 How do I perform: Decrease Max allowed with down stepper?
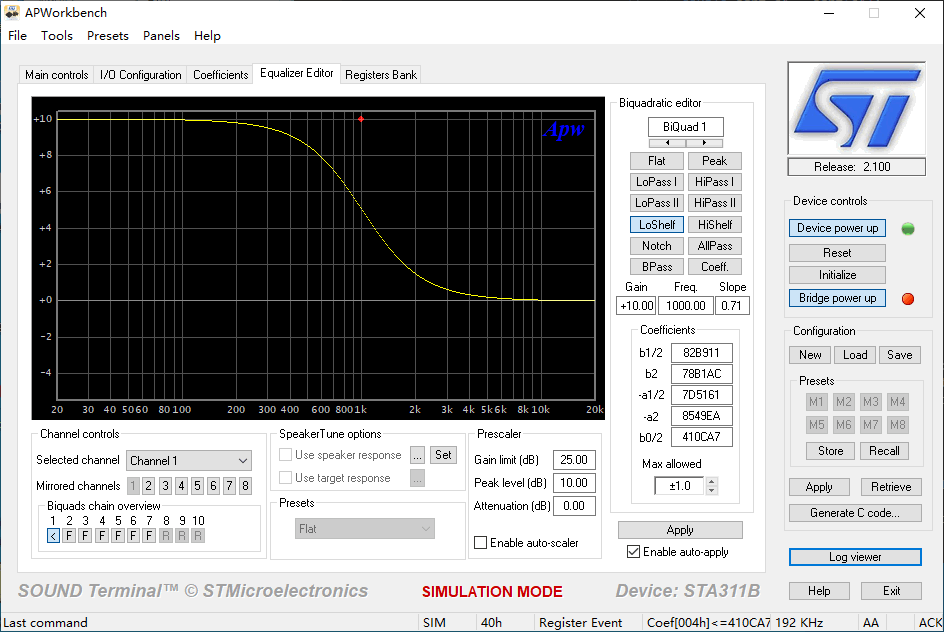click(712, 490)
